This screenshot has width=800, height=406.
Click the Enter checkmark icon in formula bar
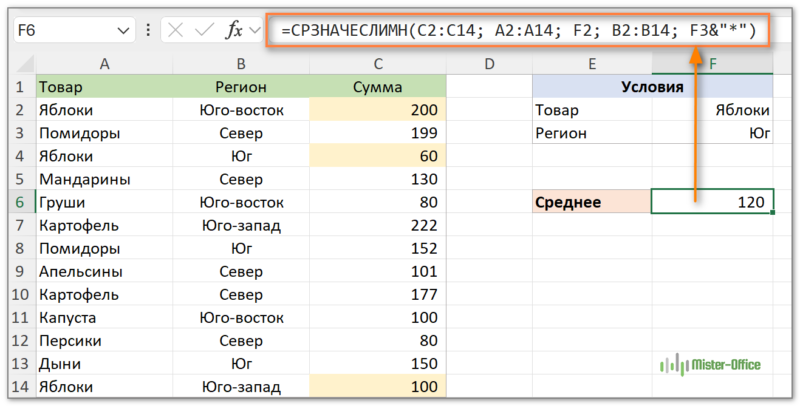pyautogui.click(x=206, y=32)
